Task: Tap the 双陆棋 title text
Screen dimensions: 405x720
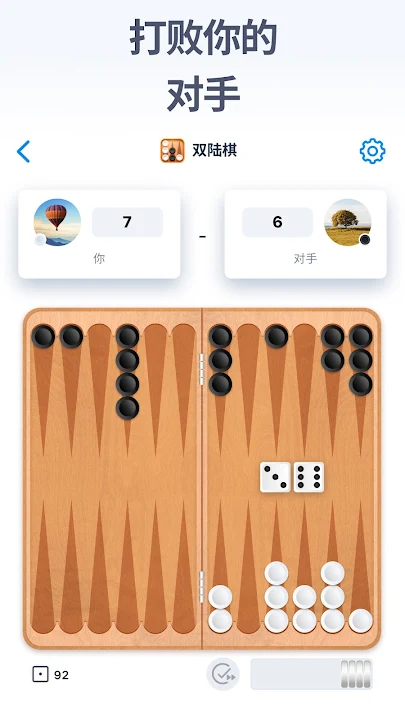Action: coord(214,151)
